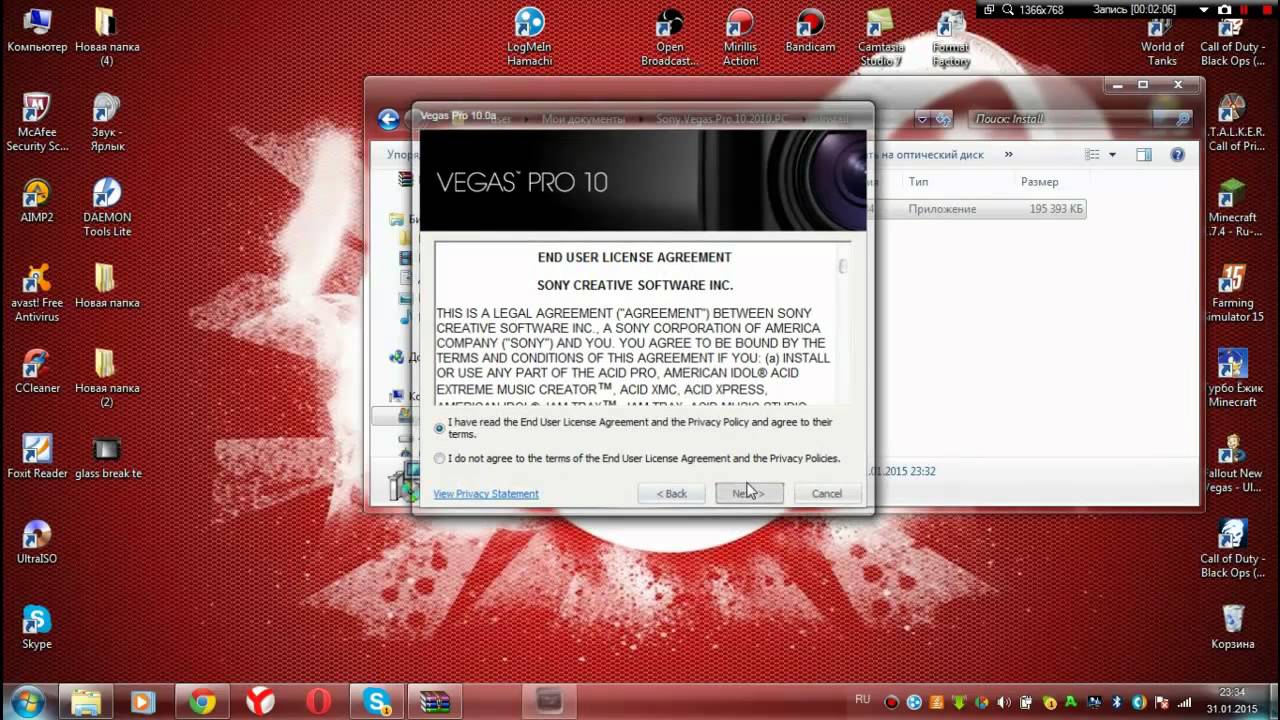Refresh the Explorer folder view
This screenshot has height=720, width=1280.
pos(945,119)
